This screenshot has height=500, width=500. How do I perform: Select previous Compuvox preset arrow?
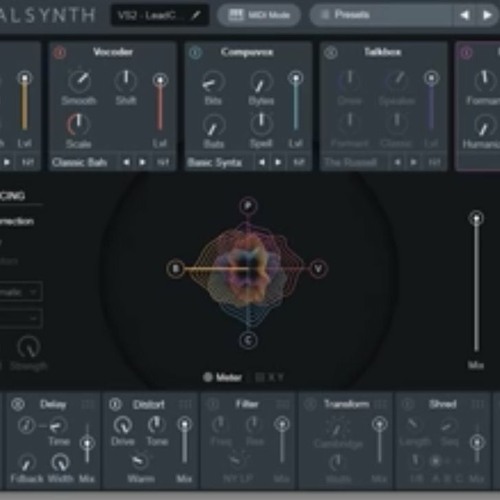(262, 162)
